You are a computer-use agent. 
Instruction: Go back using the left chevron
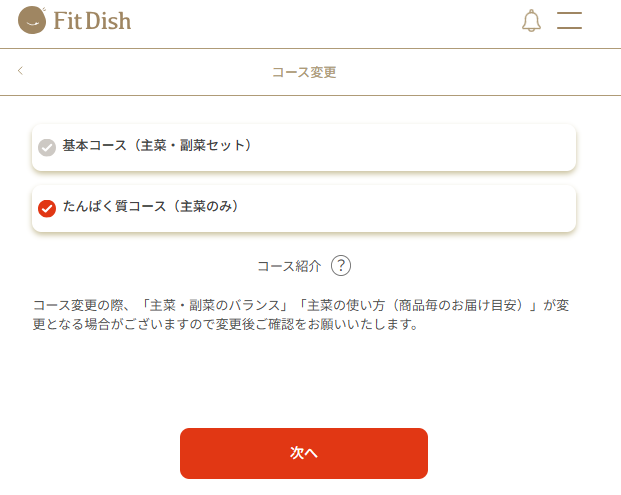tap(20, 71)
